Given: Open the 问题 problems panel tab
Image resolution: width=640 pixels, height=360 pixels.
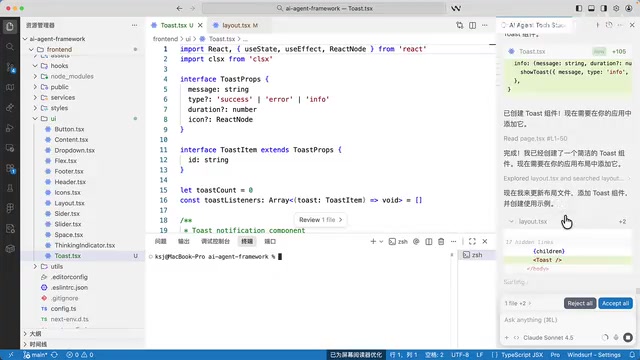Looking at the screenshot, I should tap(160, 242).
